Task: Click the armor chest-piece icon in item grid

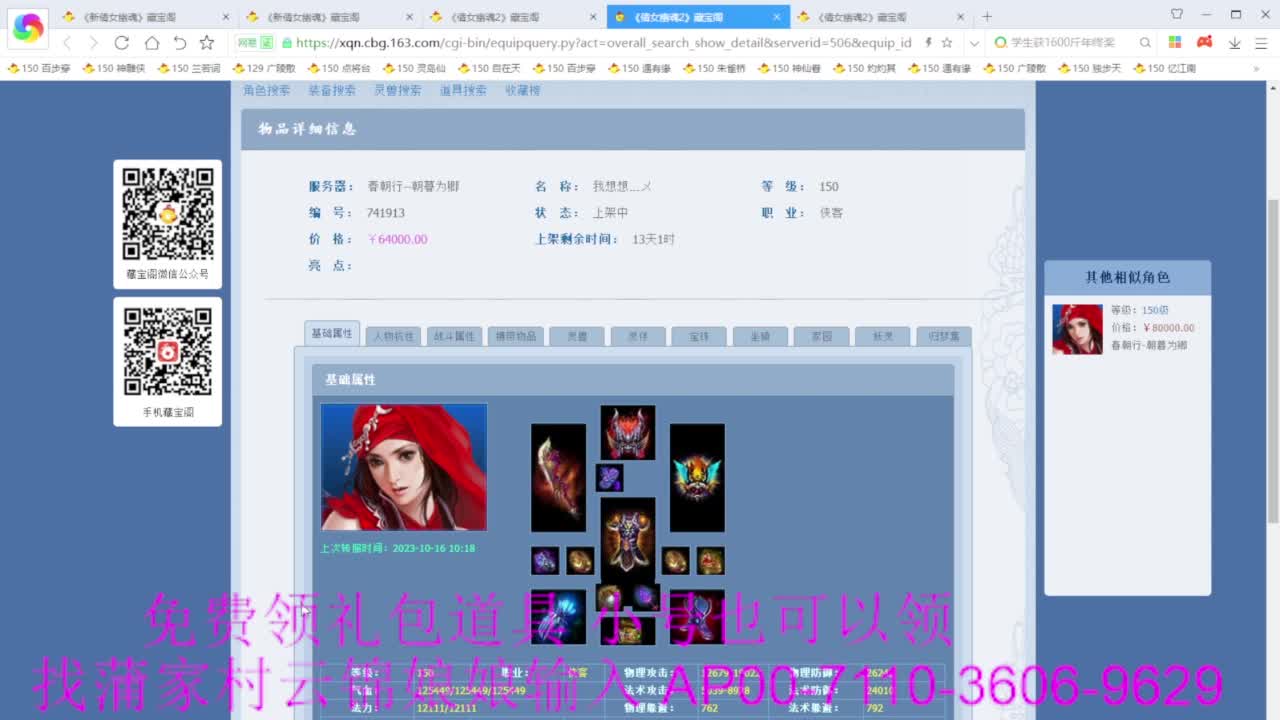Action: (x=627, y=540)
